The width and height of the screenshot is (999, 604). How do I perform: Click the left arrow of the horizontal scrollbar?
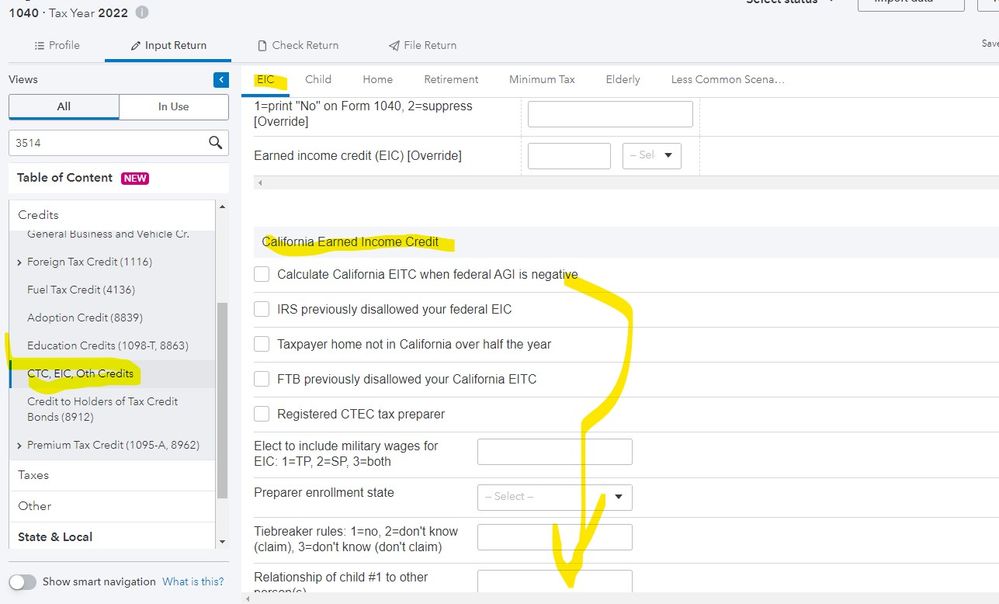pos(261,183)
